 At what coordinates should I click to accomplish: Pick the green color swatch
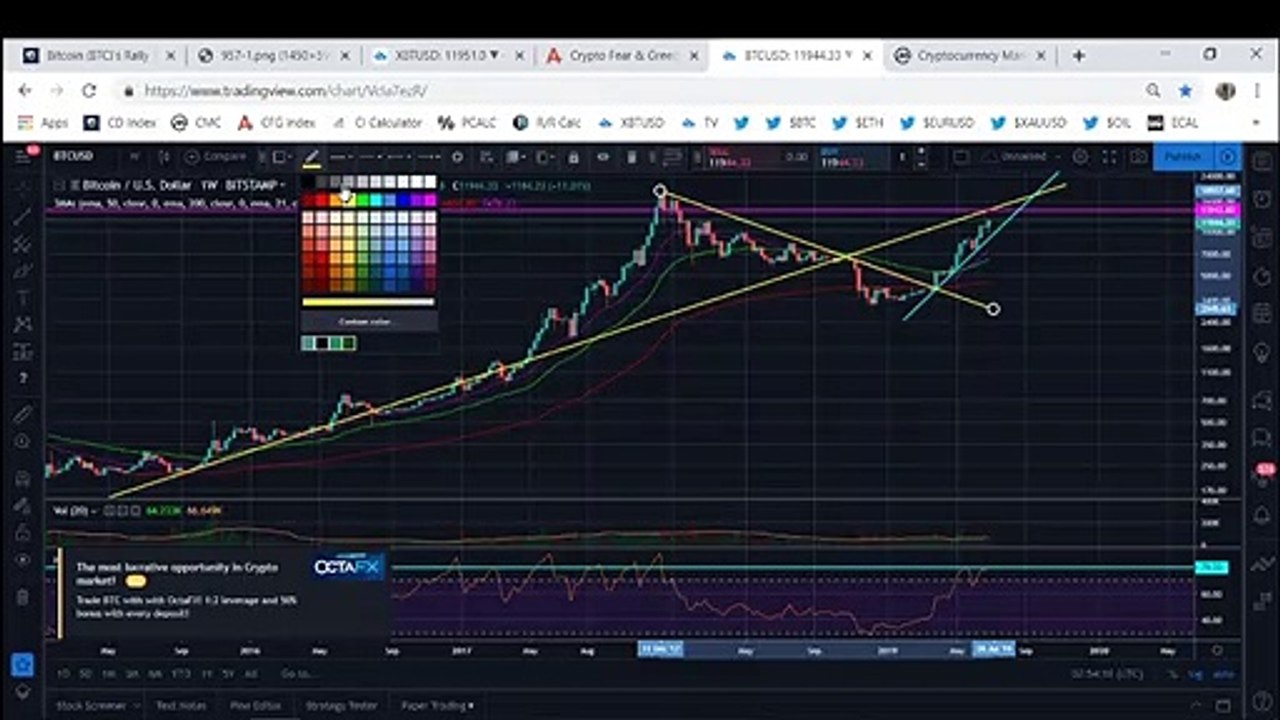(x=362, y=201)
